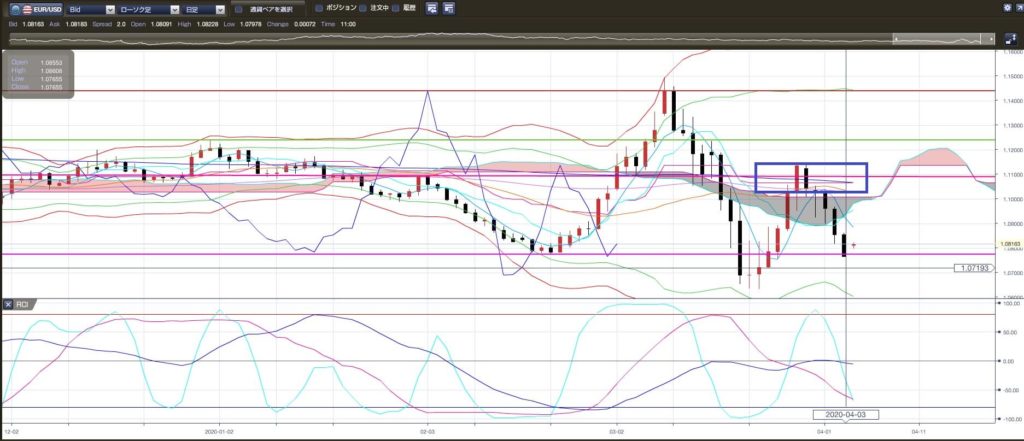Click the 04-11 date axis label

click(918, 431)
